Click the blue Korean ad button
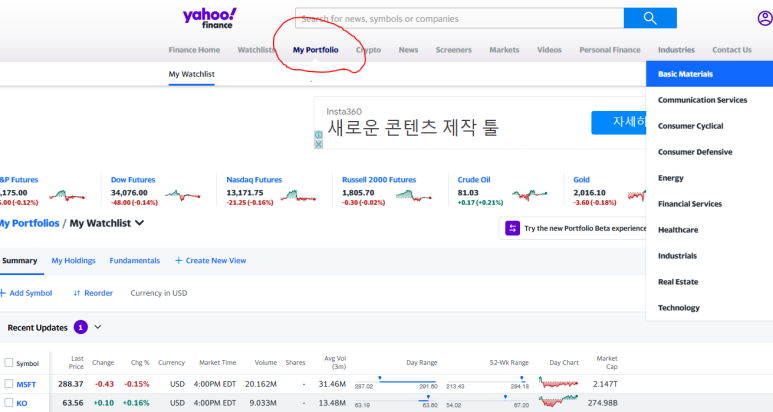This screenshot has width=773, height=412. 619,122
